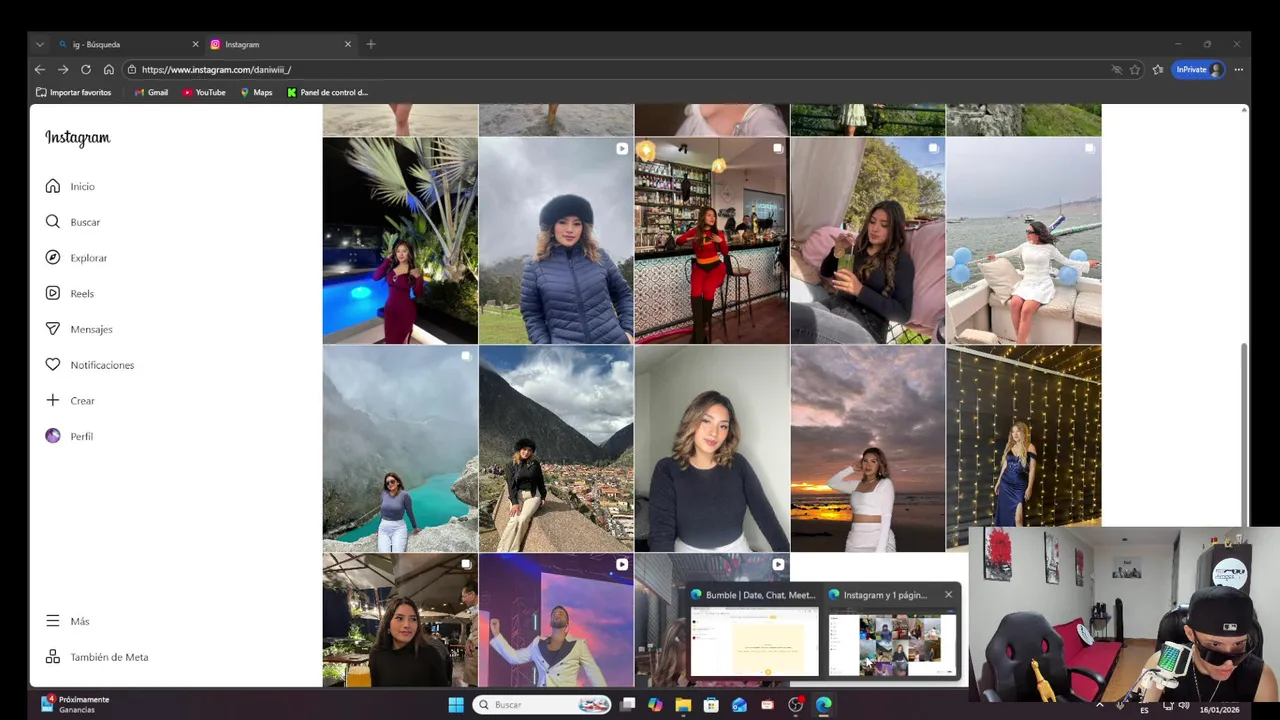Open tracking prevention eye icon

coord(1116,70)
